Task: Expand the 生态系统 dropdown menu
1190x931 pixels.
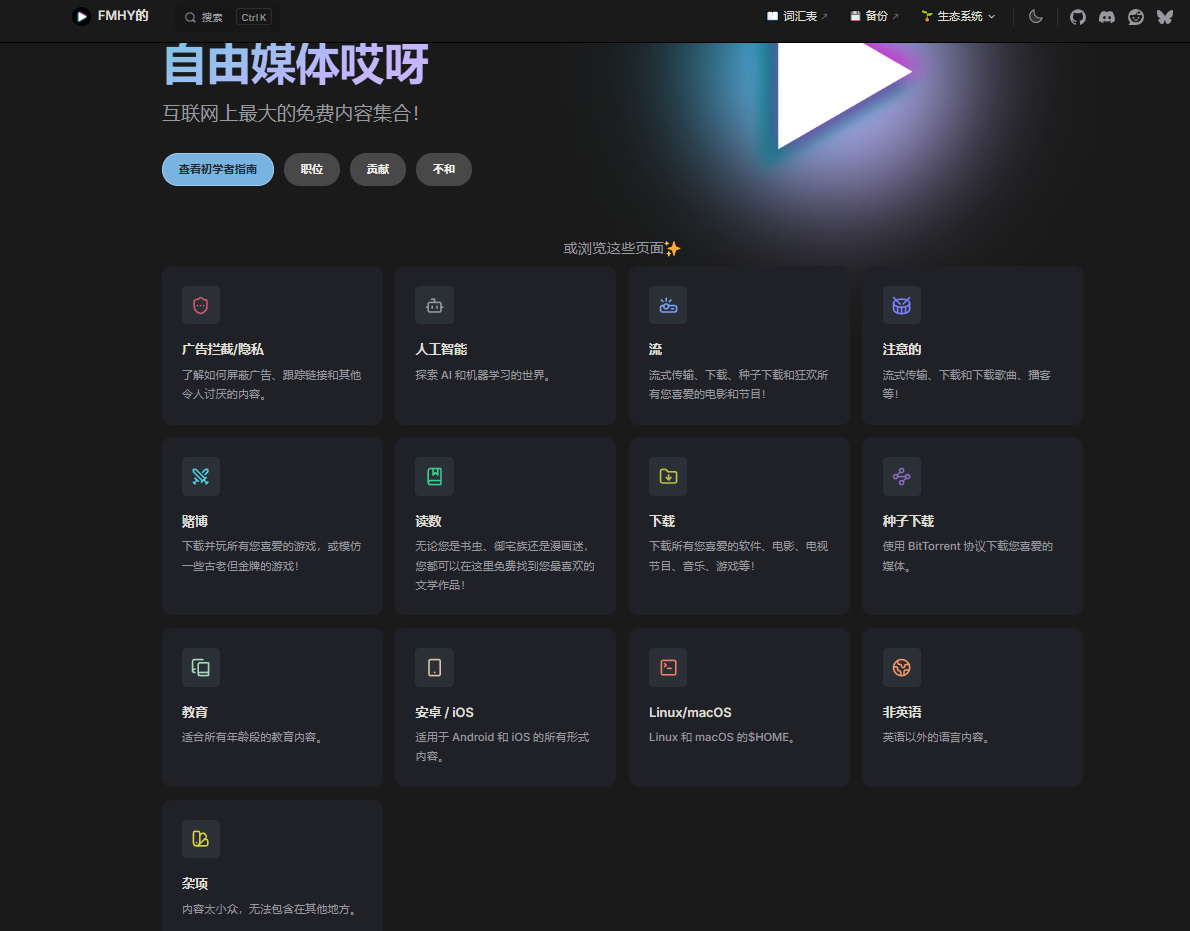Action: point(958,16)
